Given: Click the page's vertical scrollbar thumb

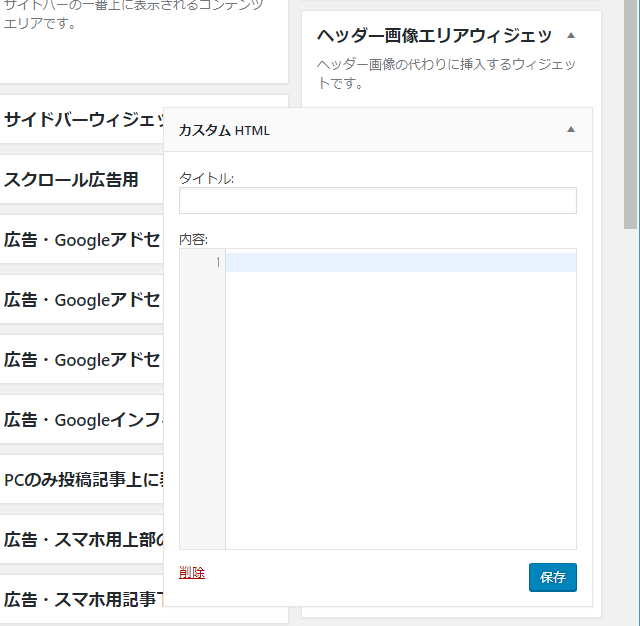Looking at the screenshot, I should coord(630,110).
